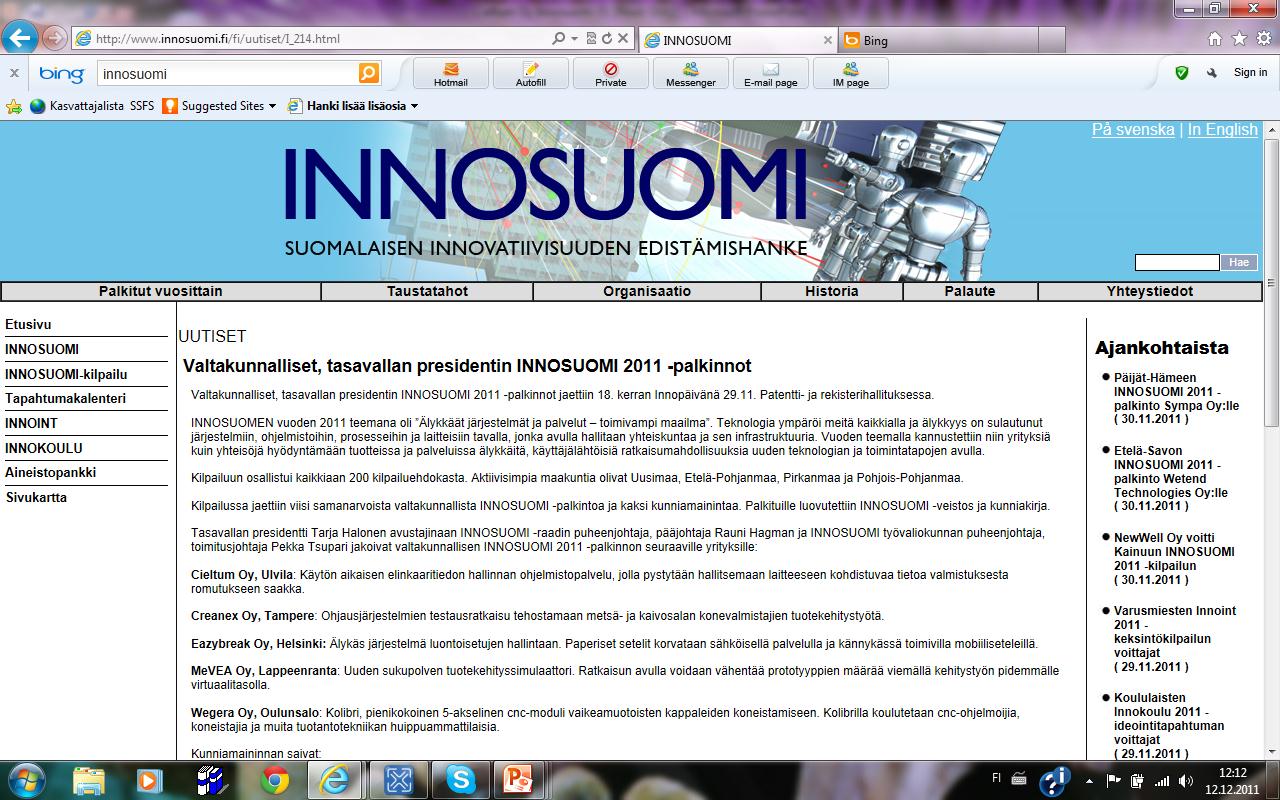
Task: Open Skype from the taskbar
Action: click(461, 780)
